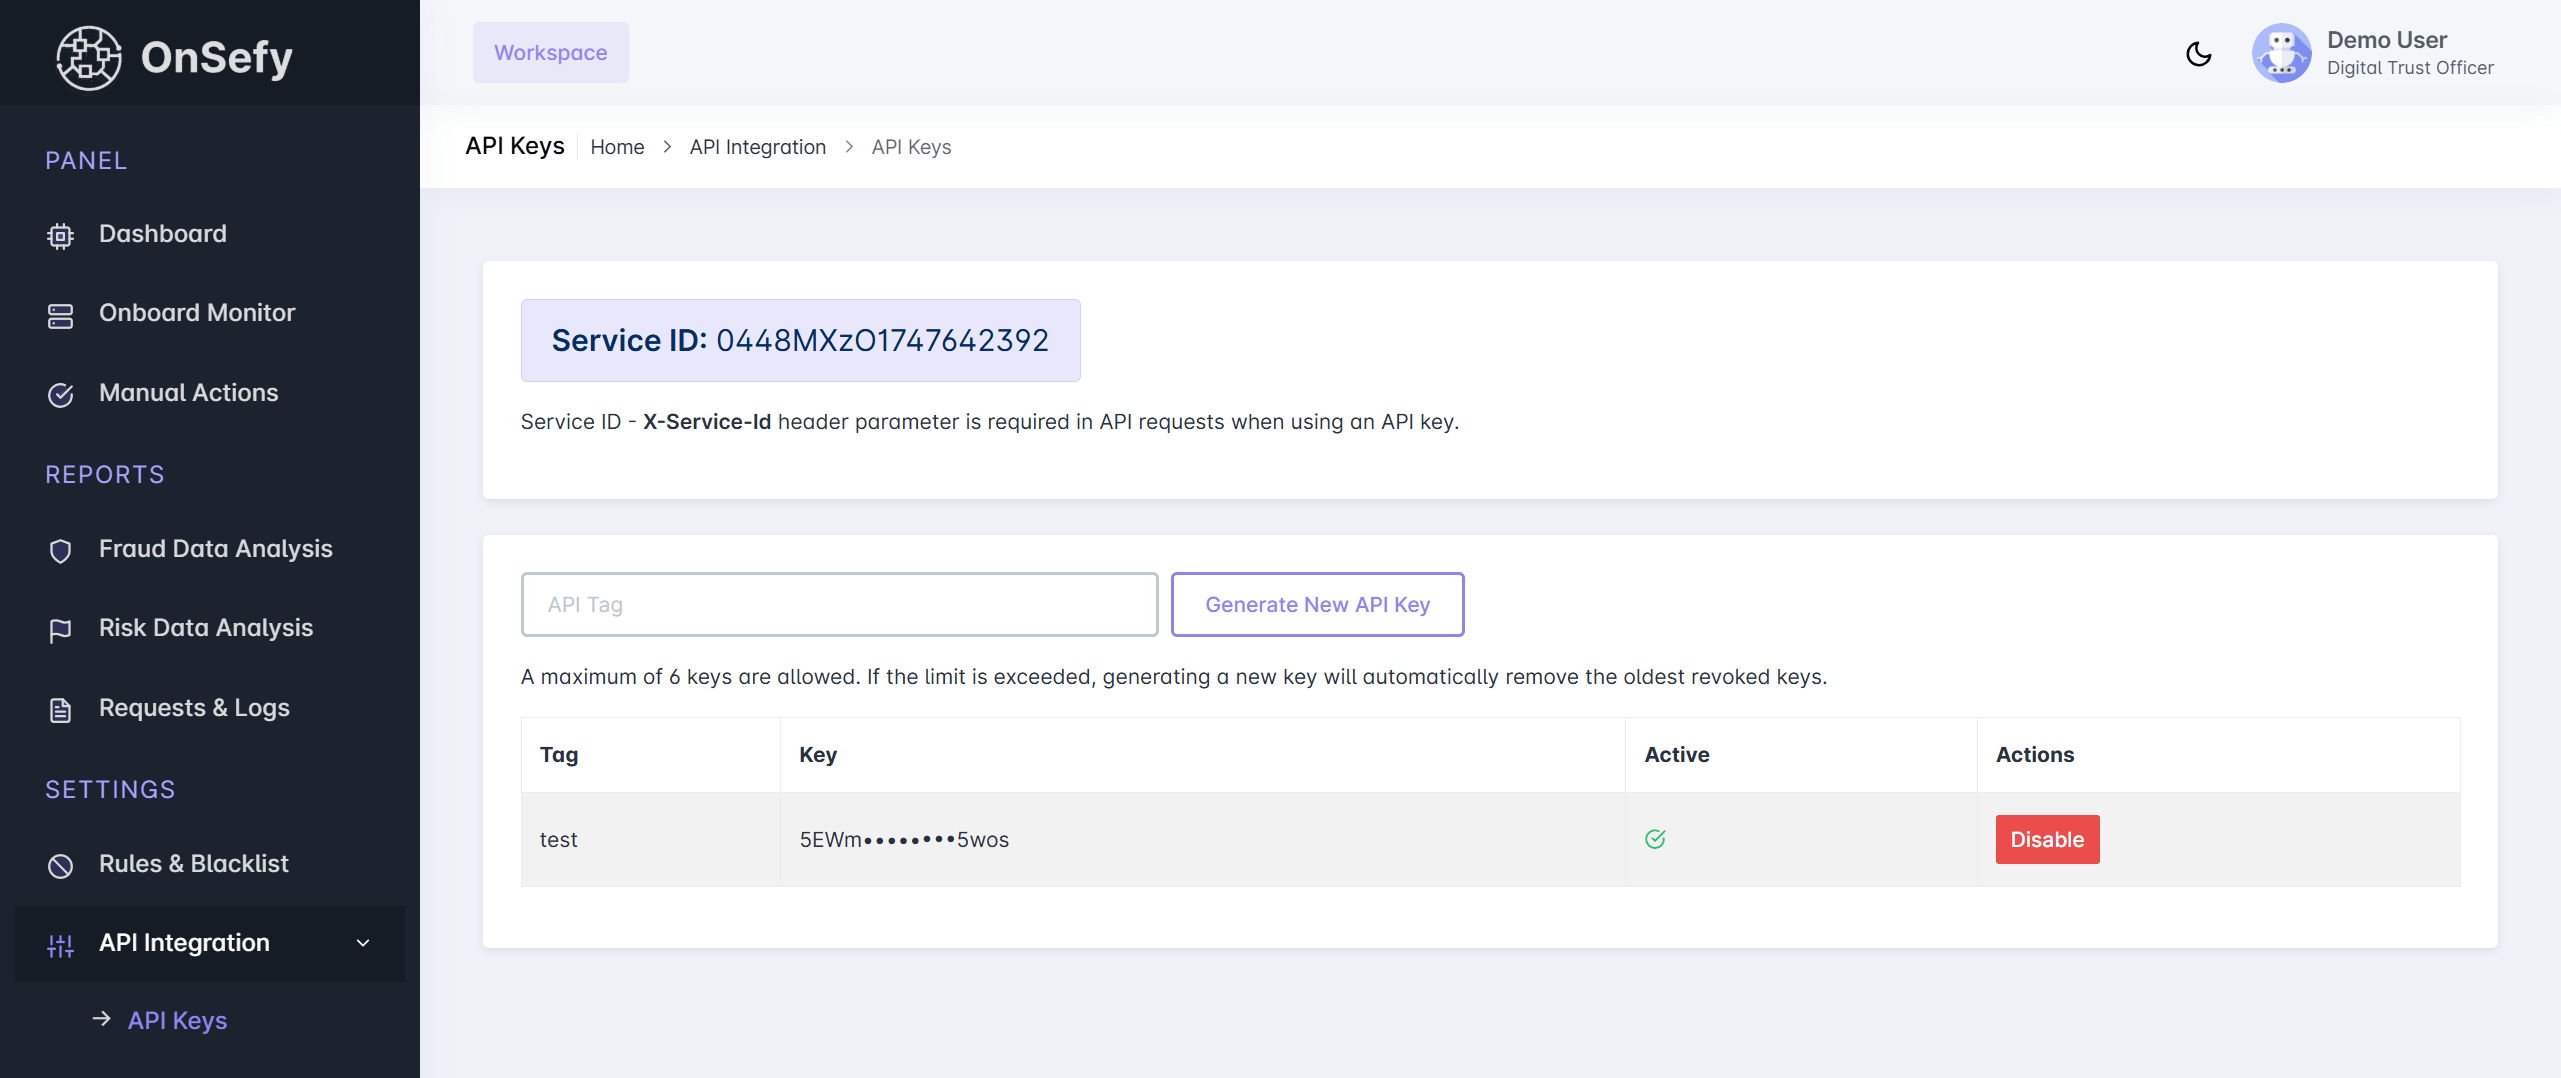
Task: Click the X-Service-Id bold text
Action: (x=707, y=422)
